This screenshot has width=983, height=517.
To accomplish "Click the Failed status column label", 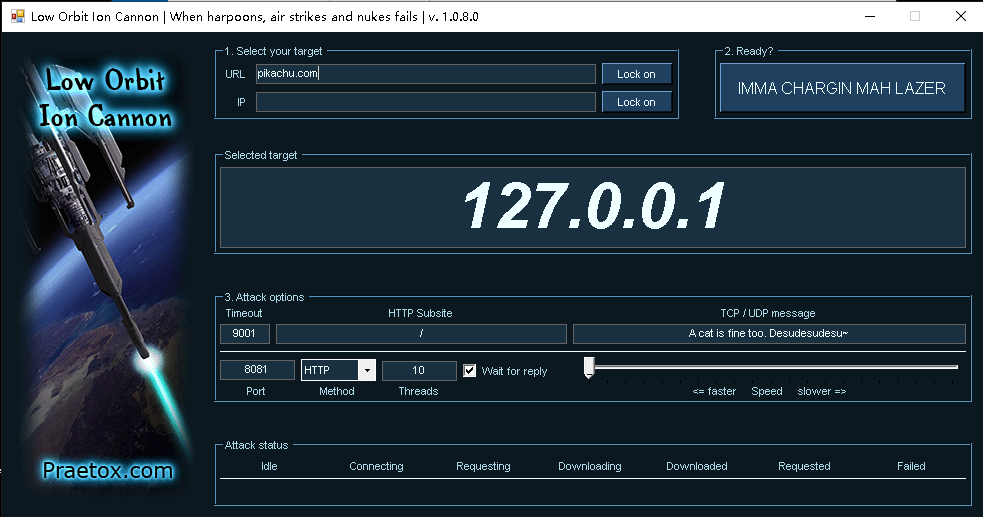I will tap(911, 466).
